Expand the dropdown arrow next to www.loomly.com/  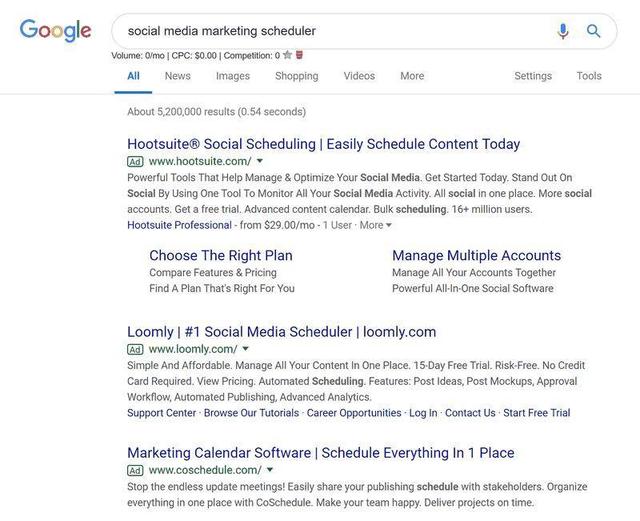[245, 349]
